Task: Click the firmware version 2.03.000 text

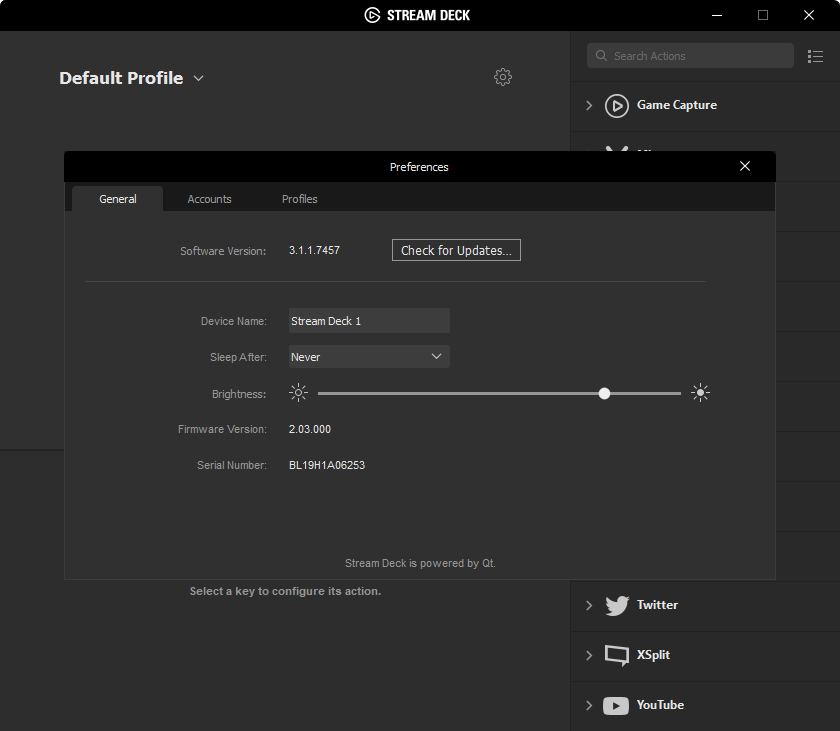Action: coord(310,429)
